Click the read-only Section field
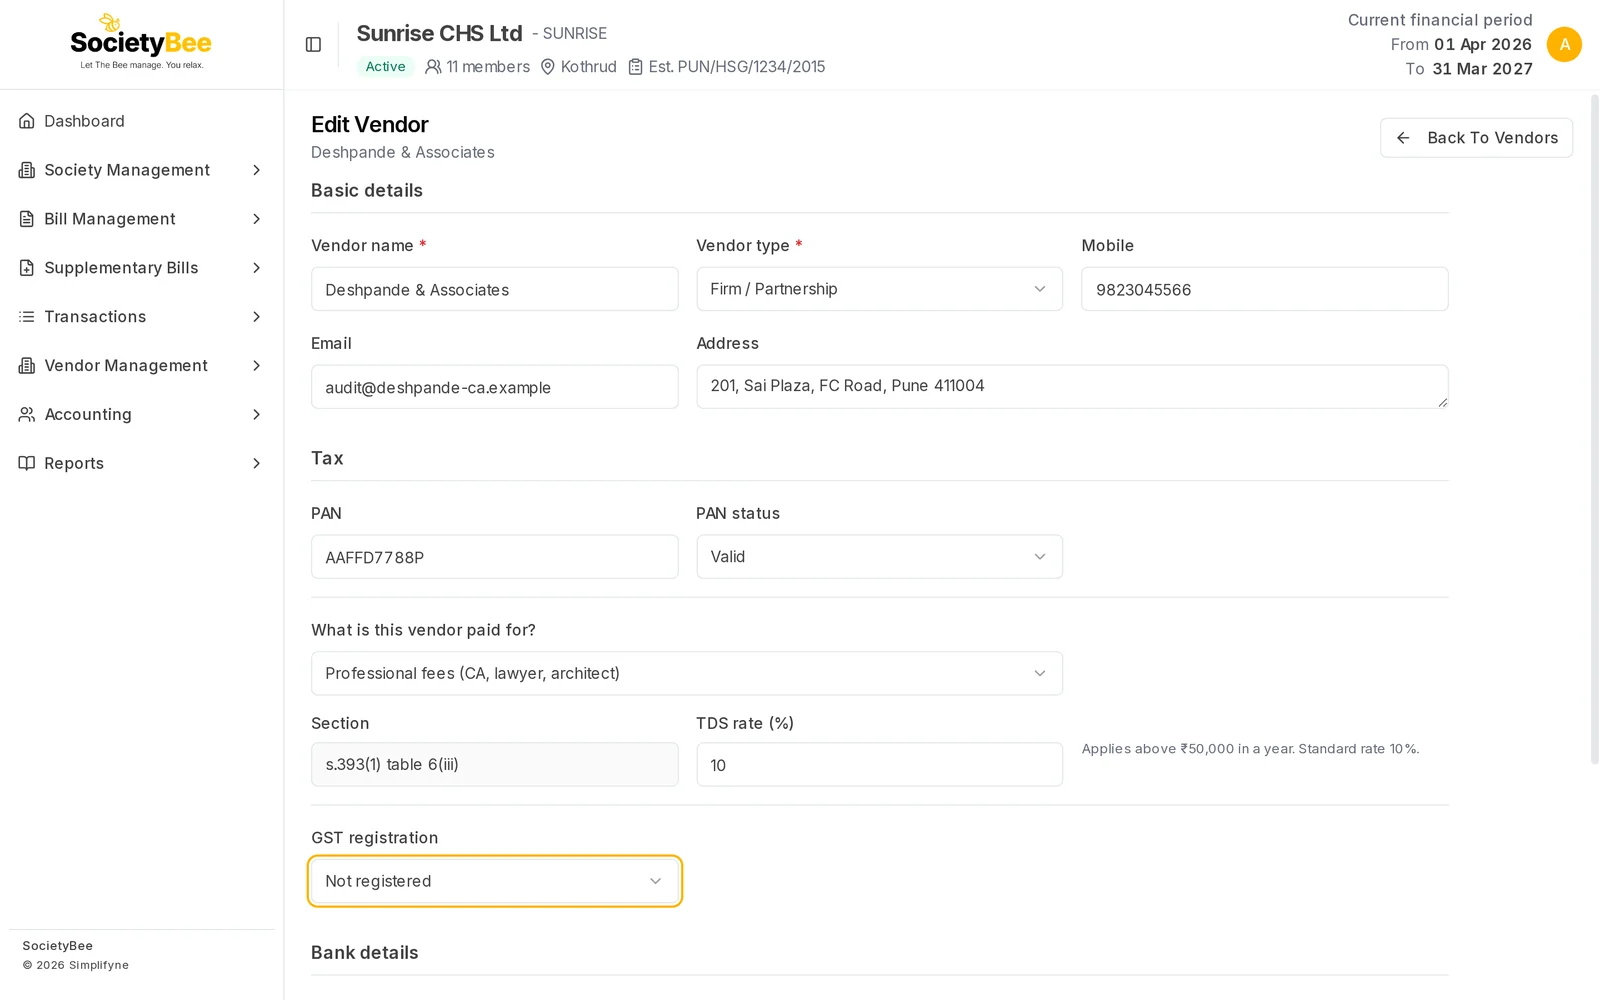The height and width of the screenshot is (1000, 1600). click(x=495, y=765)
